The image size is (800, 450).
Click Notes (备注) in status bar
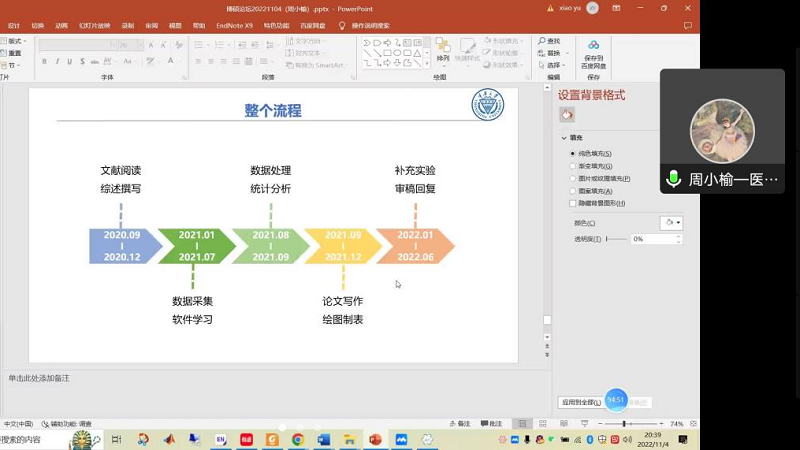coord(460,424)
